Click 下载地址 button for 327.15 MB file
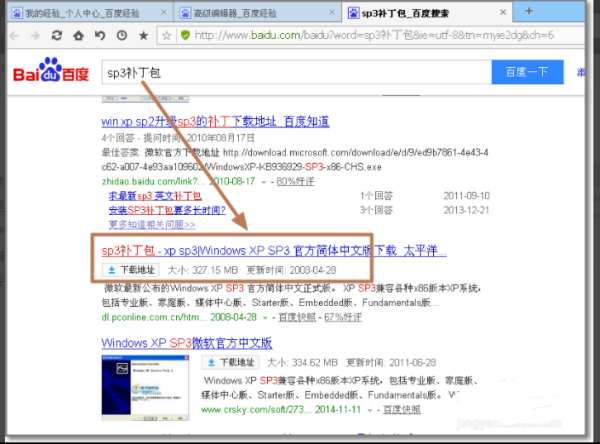Image resolution: width=600 pixels, height=444 pixels. click(131, 270)
